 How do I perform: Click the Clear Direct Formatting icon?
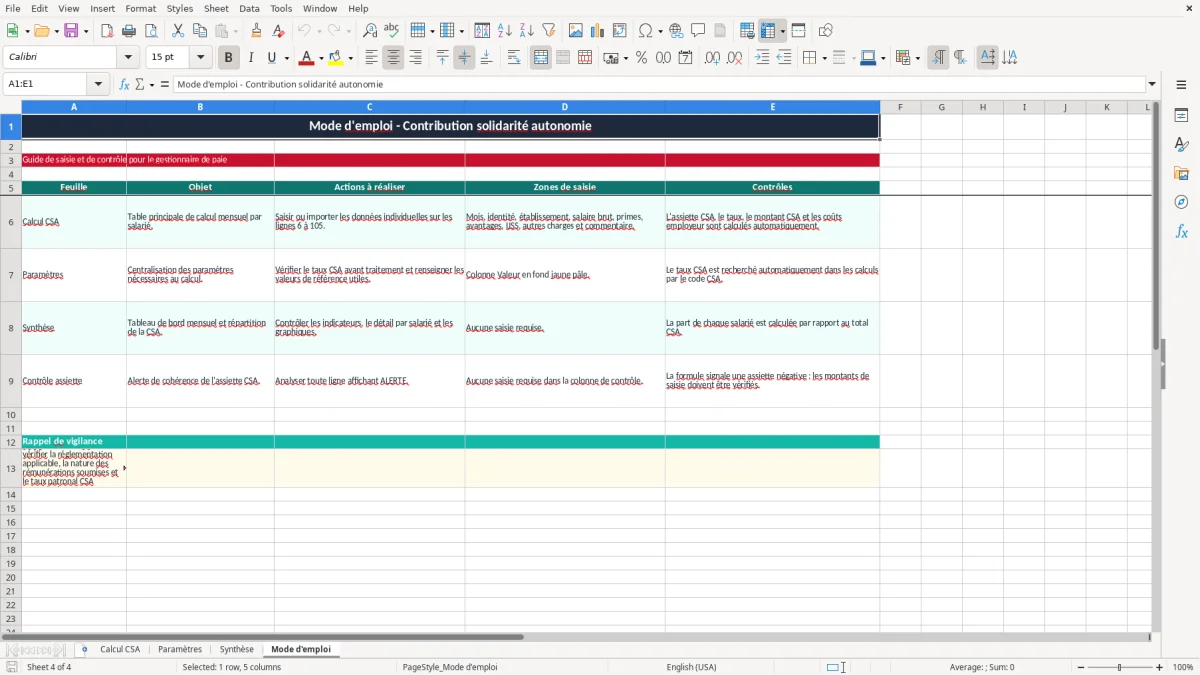coord(279,31)
